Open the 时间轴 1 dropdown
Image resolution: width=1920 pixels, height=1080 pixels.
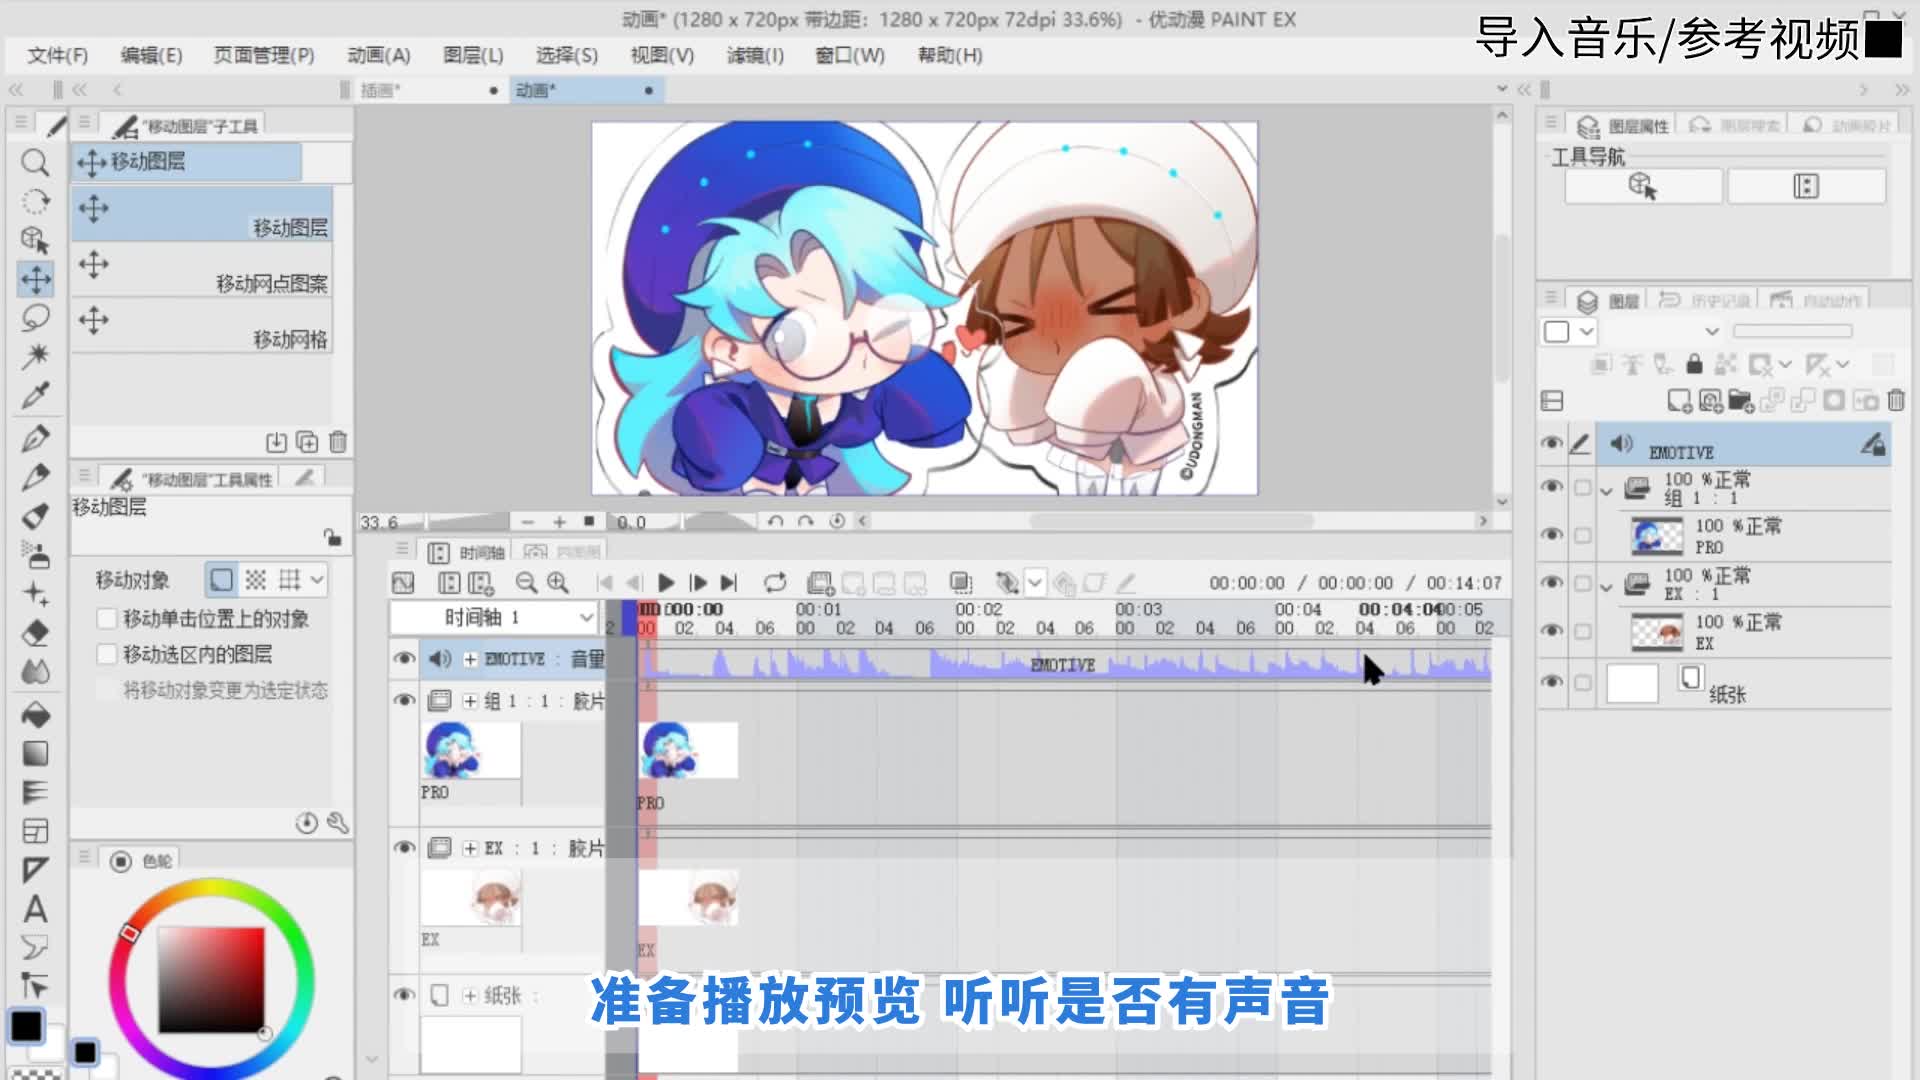[x=586, y=617]
